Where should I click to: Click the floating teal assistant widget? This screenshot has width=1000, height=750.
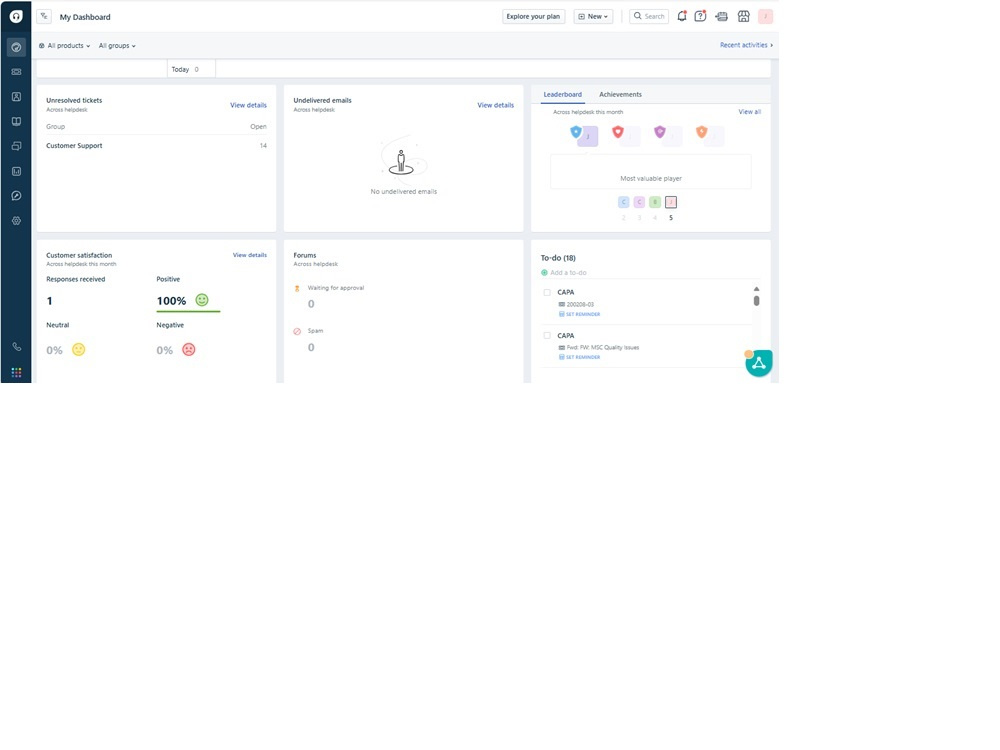(x=759, y=364)
